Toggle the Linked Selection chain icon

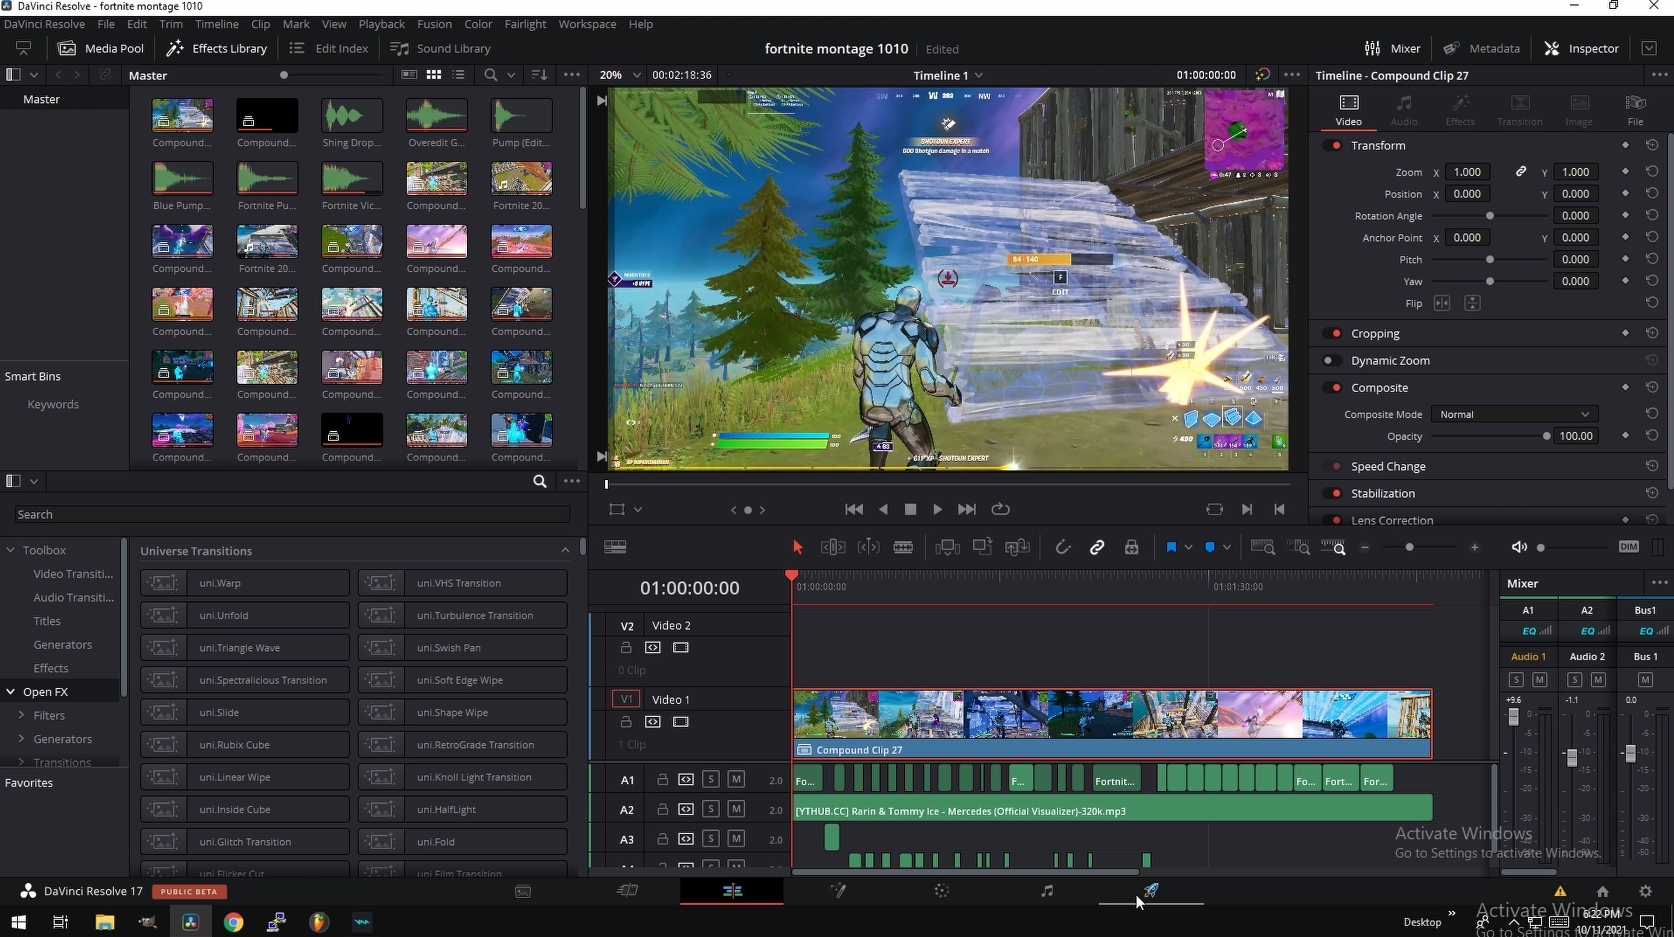click(x=1097, y=547)
